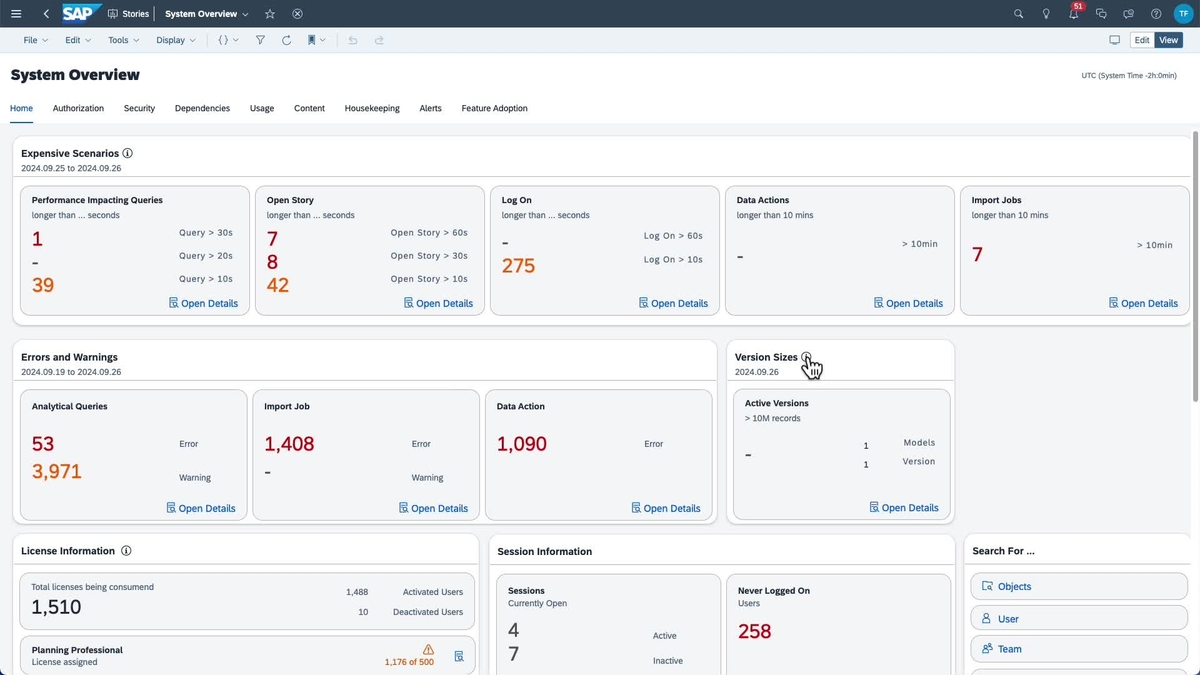Open the search magnifier in header
Viewport: 1200px width, 675px height.
click(x=1018, y=14)
